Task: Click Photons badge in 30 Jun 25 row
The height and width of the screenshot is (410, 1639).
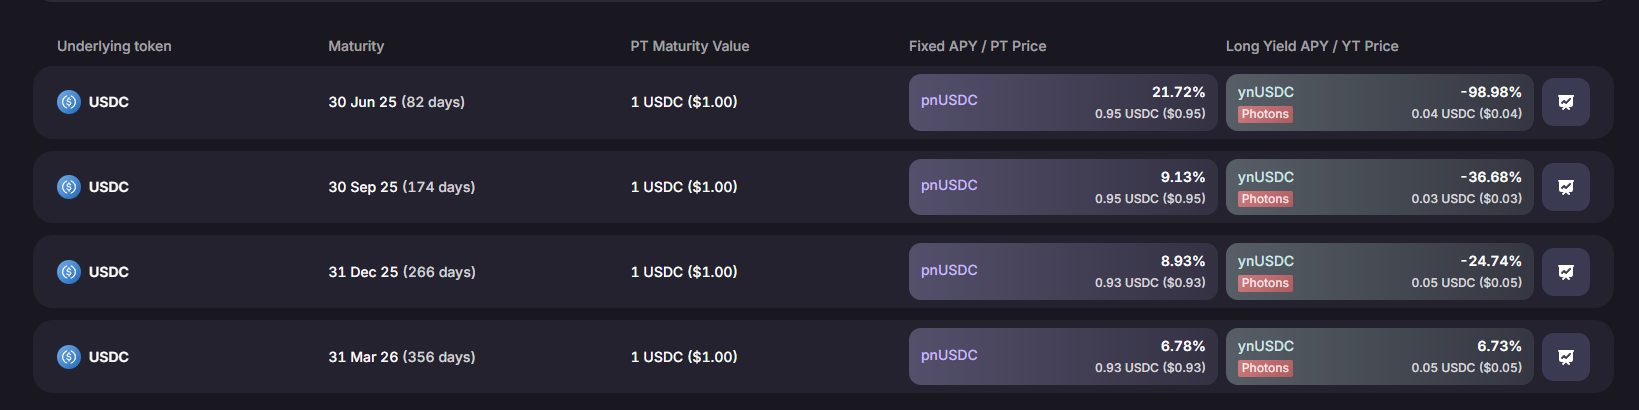Action: 1265,114
